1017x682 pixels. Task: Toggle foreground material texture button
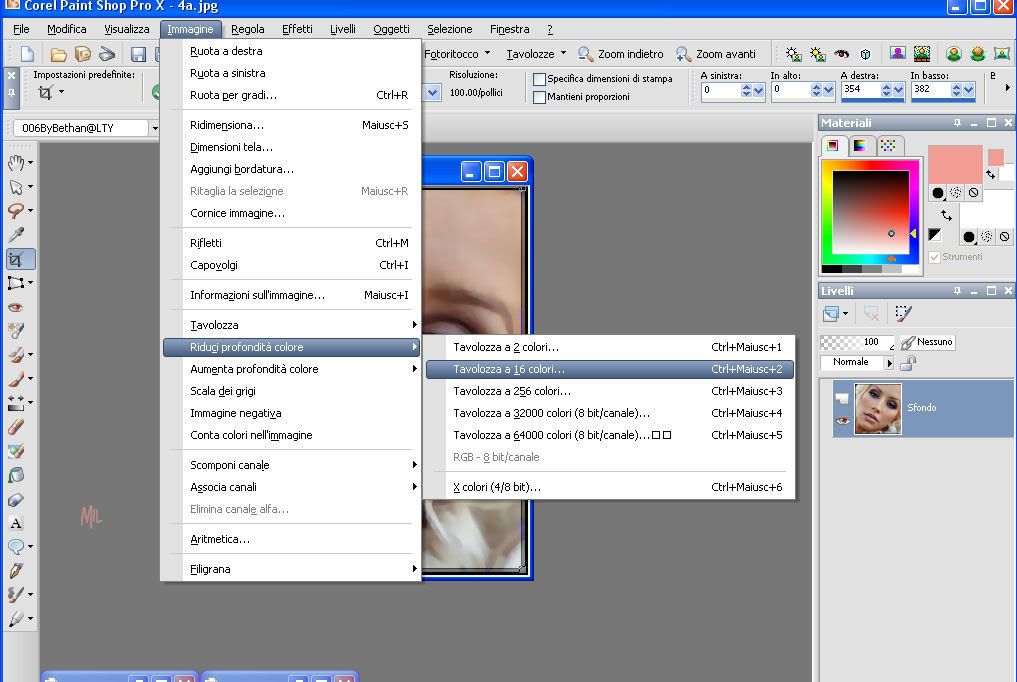pos(955,193)
